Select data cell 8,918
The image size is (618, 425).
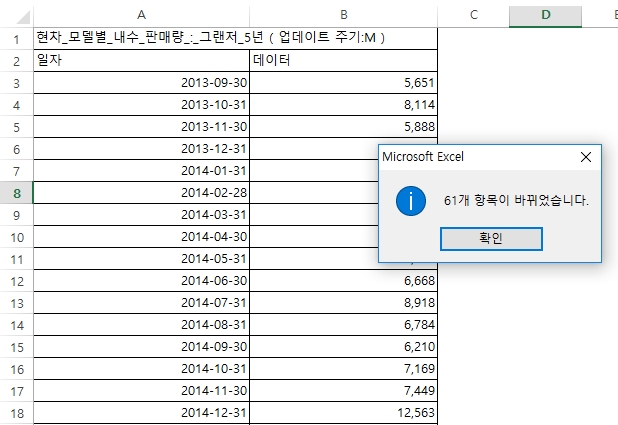[343, 303]
